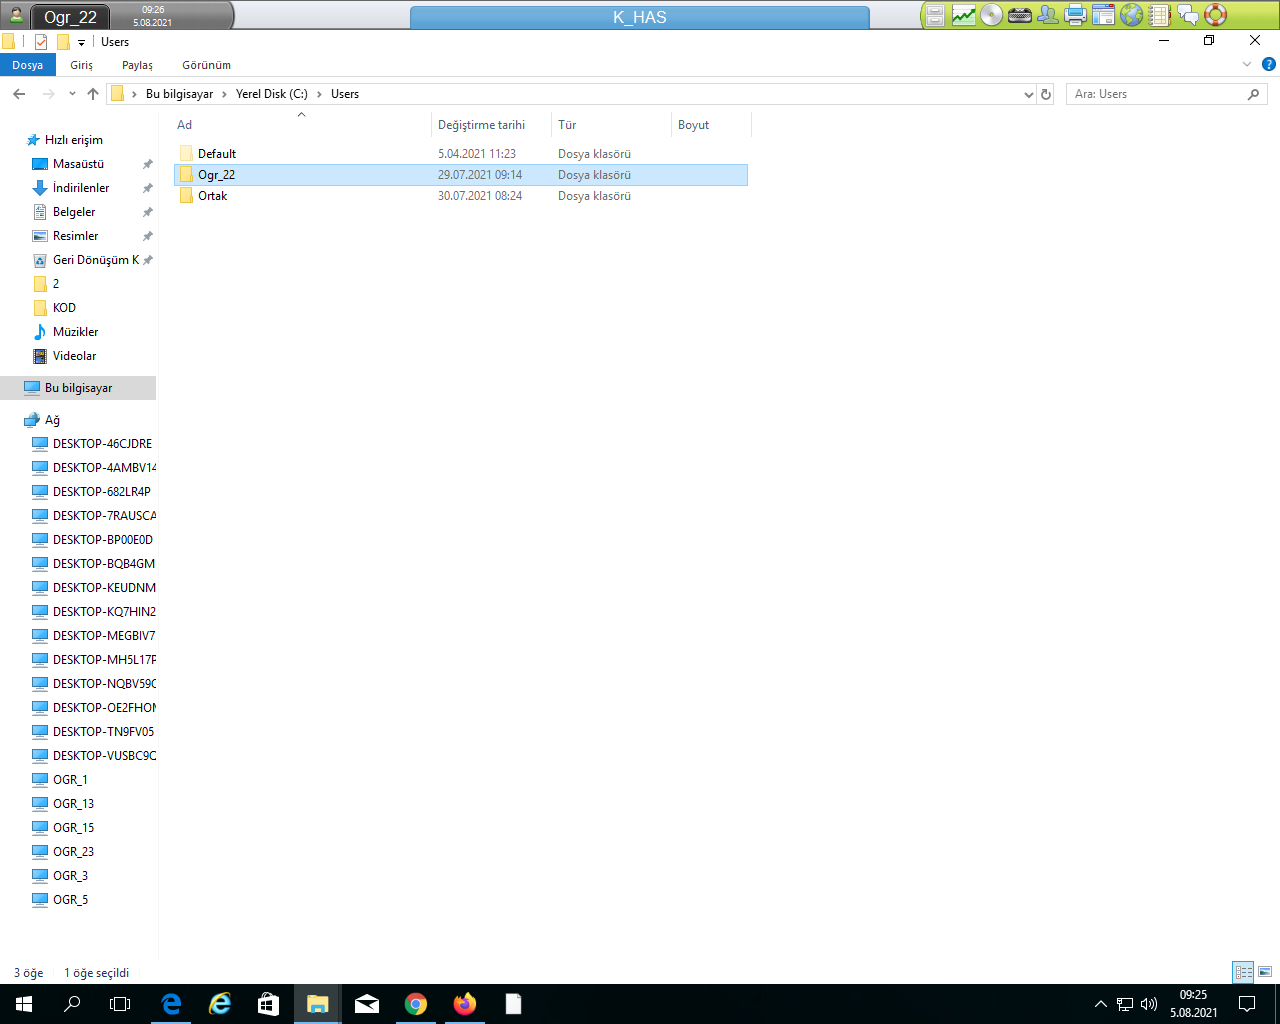Open the blue Explorer help question mark

tap(1269, 64)
